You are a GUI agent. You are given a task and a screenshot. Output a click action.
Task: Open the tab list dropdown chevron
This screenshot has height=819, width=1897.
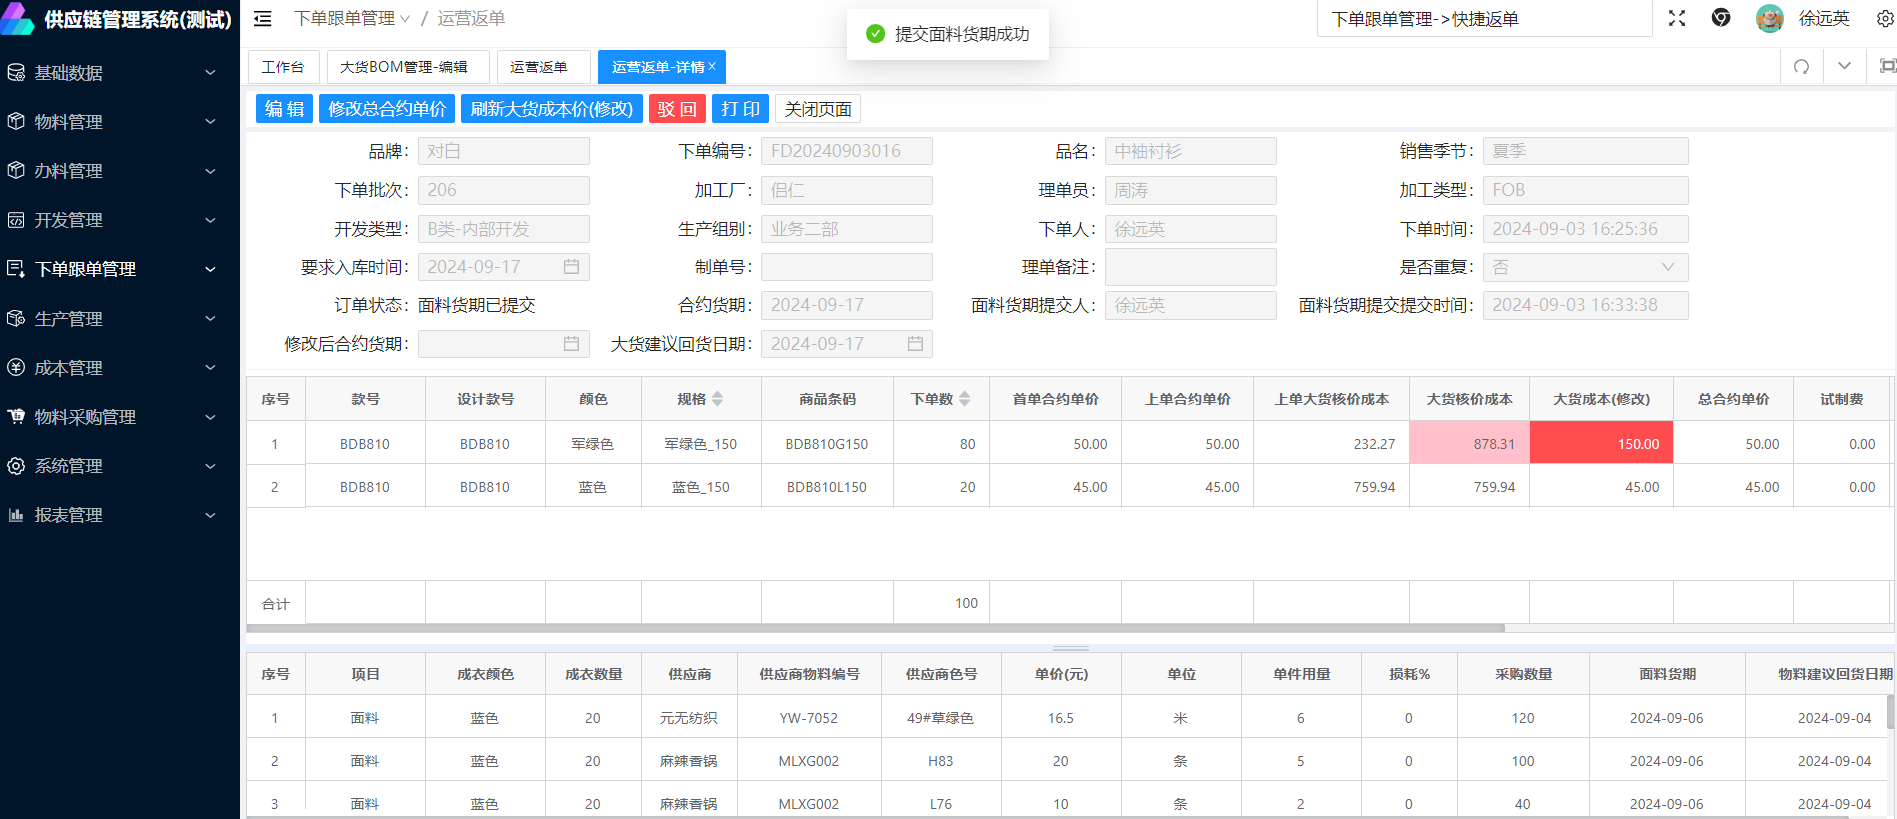click(x=1844, y=67)
